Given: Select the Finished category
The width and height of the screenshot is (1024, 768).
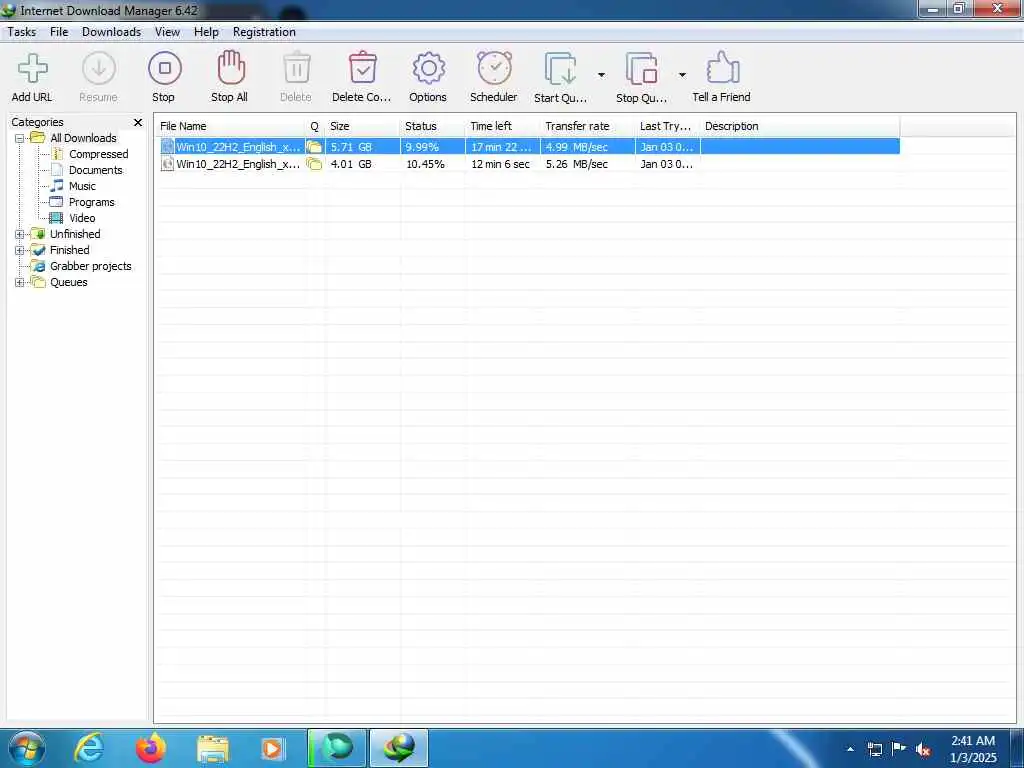Looking at the screenshot, I should (70, 250).
